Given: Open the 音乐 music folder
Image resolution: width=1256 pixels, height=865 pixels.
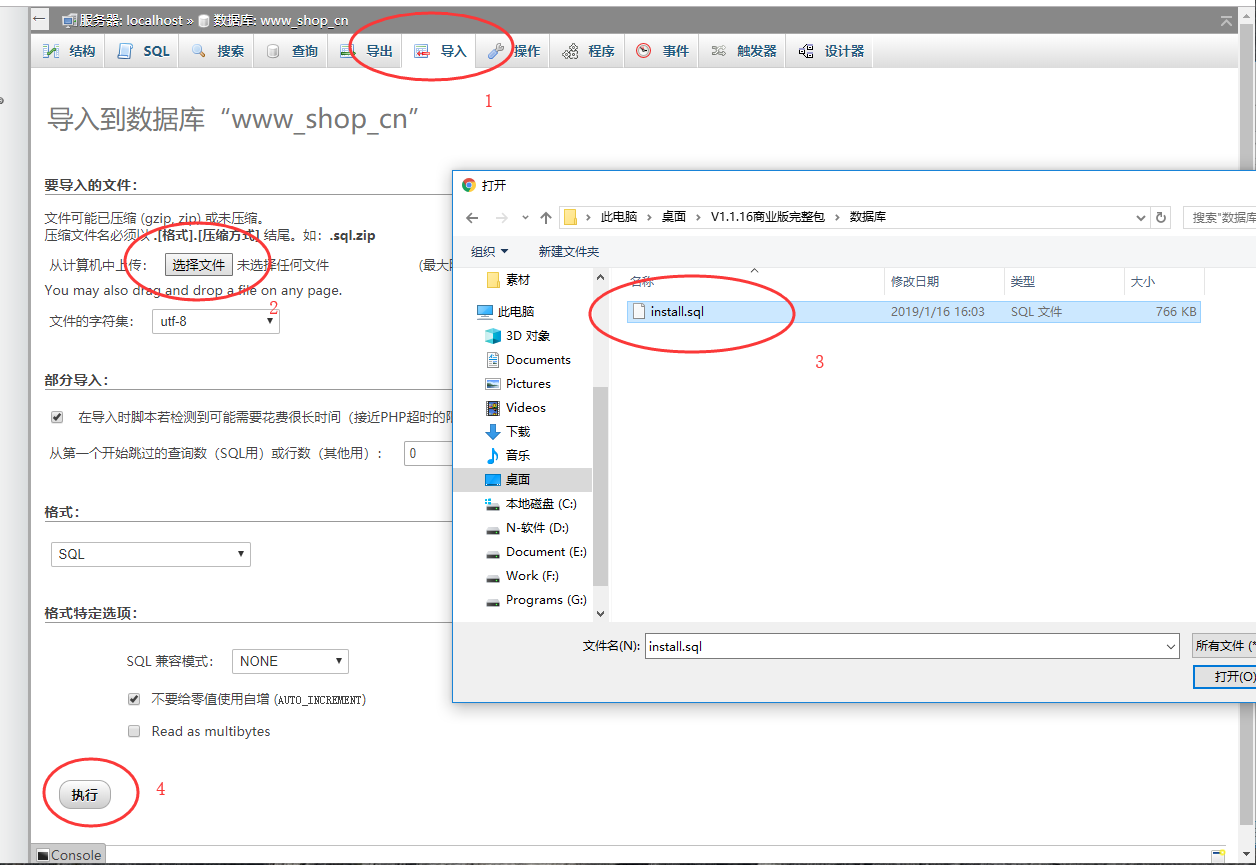Looking at the screenshot, I should [x=517, y=456].
